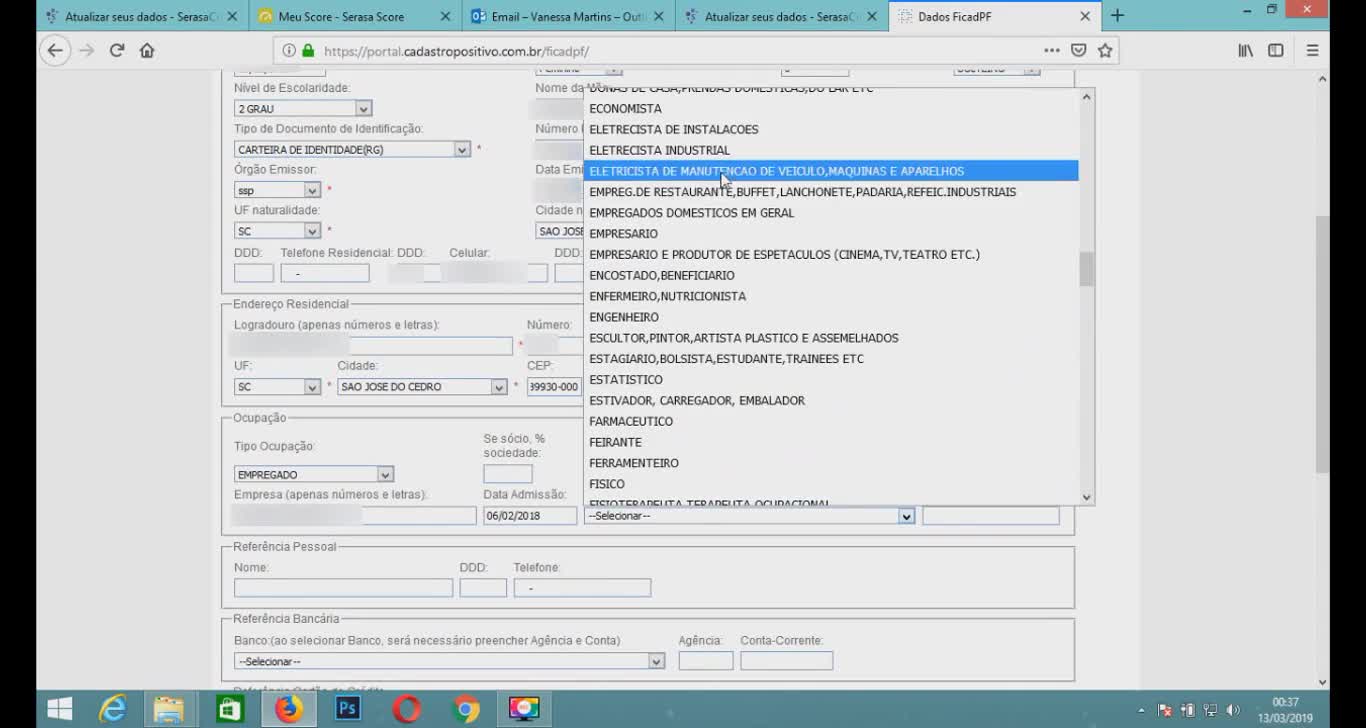Click the page vertical scrollbar thumb
This screenshot has width=1366, height=728.
click(1322, 345)
